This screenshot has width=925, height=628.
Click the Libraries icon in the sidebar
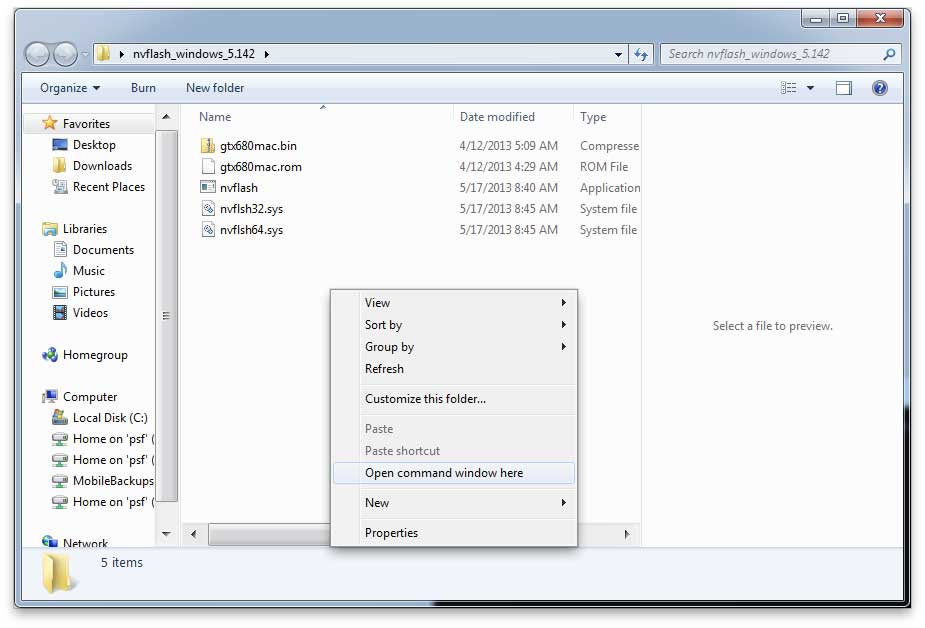pyautogui.click(x=50, y=229)
